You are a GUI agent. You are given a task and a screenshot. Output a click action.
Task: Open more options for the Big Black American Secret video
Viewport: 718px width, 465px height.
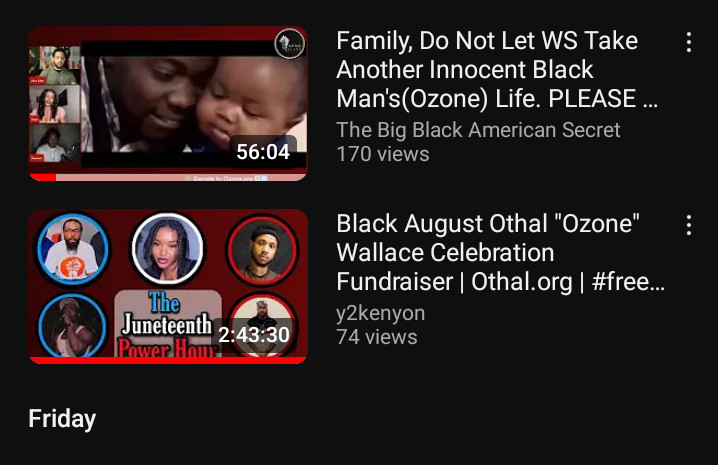[689, 42]
